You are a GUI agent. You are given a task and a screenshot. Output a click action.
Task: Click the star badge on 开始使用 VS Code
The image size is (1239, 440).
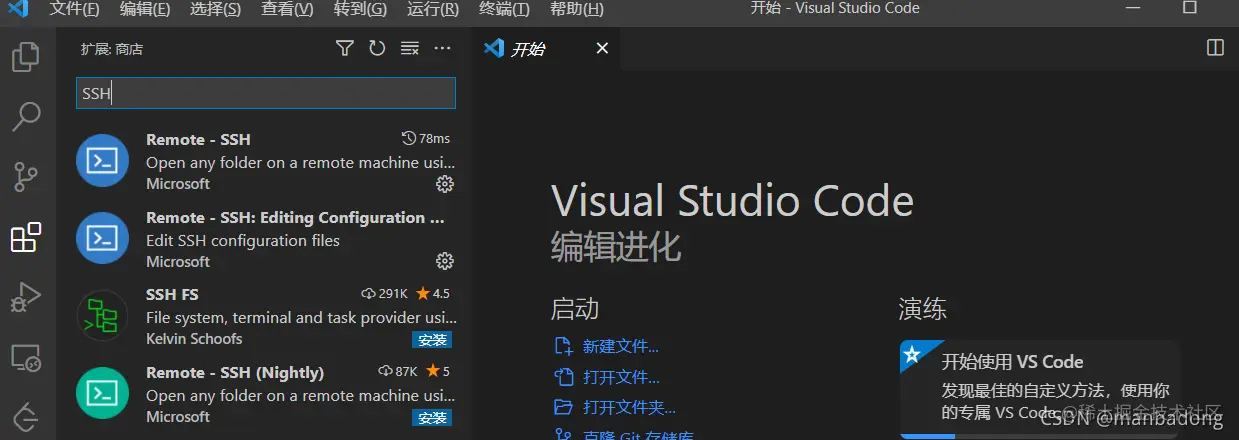coord(912,354)
